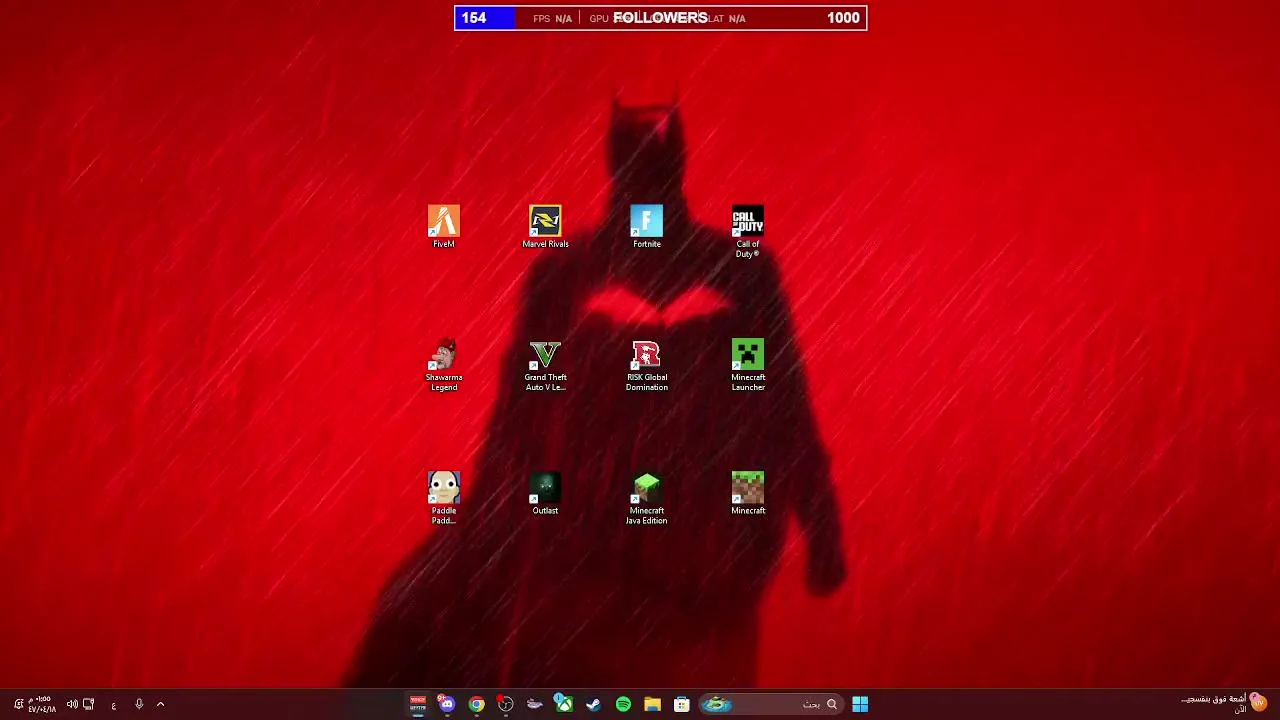
Task: Select the Paddle Paddle desktop shortcut
Action: (x=444, y=499)
